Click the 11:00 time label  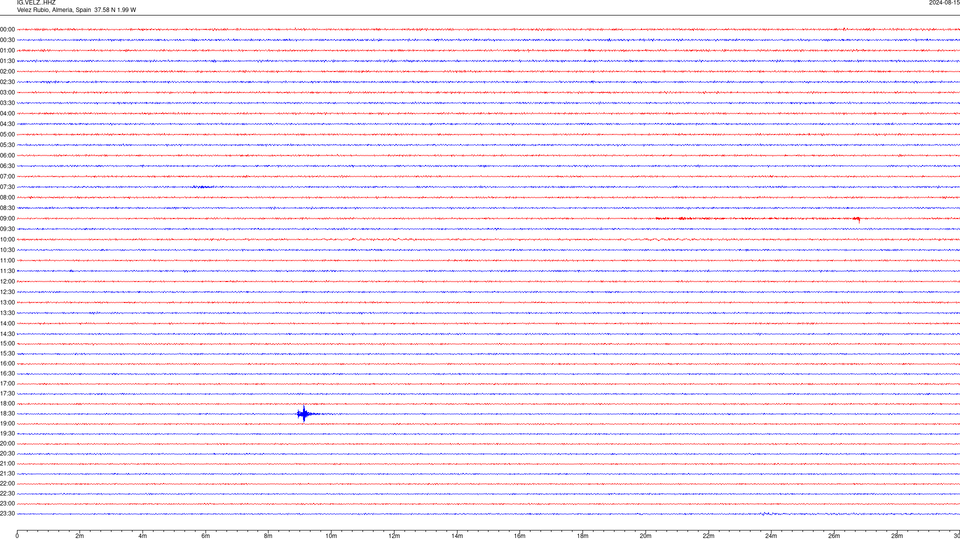[x=7, y=260]
